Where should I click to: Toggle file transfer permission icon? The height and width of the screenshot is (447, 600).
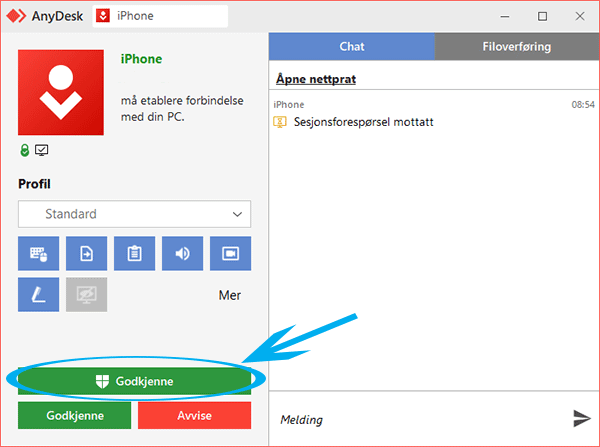point(86,254)
